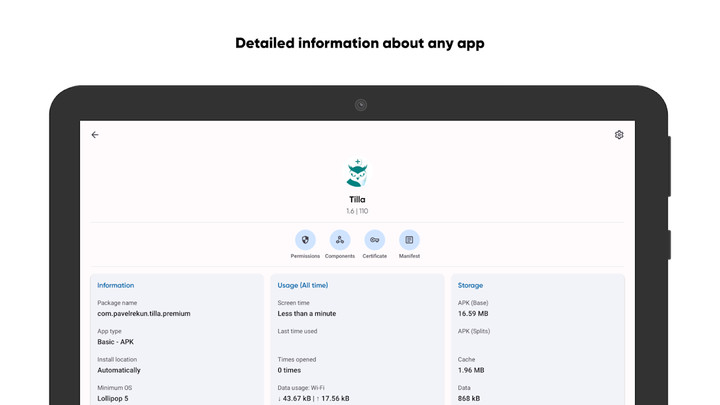This screenshot has height=405, width=720.
Task: Select the Wi-Fi data usage values
Action: (x=313, y=399)
